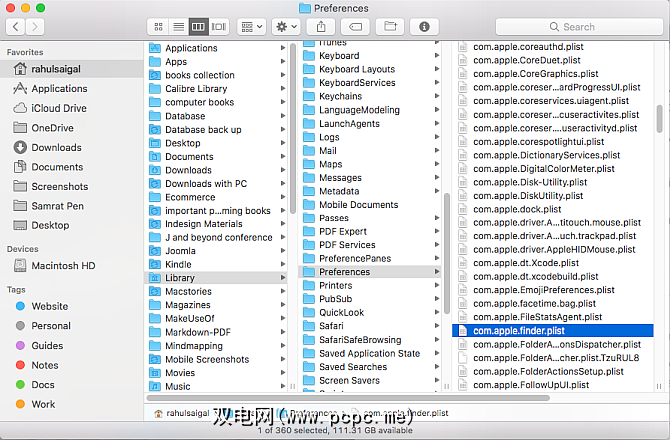Expand the Kindle folder arrow
The width and height of the screenshot is (670, 440).
(x=282, y=264)
